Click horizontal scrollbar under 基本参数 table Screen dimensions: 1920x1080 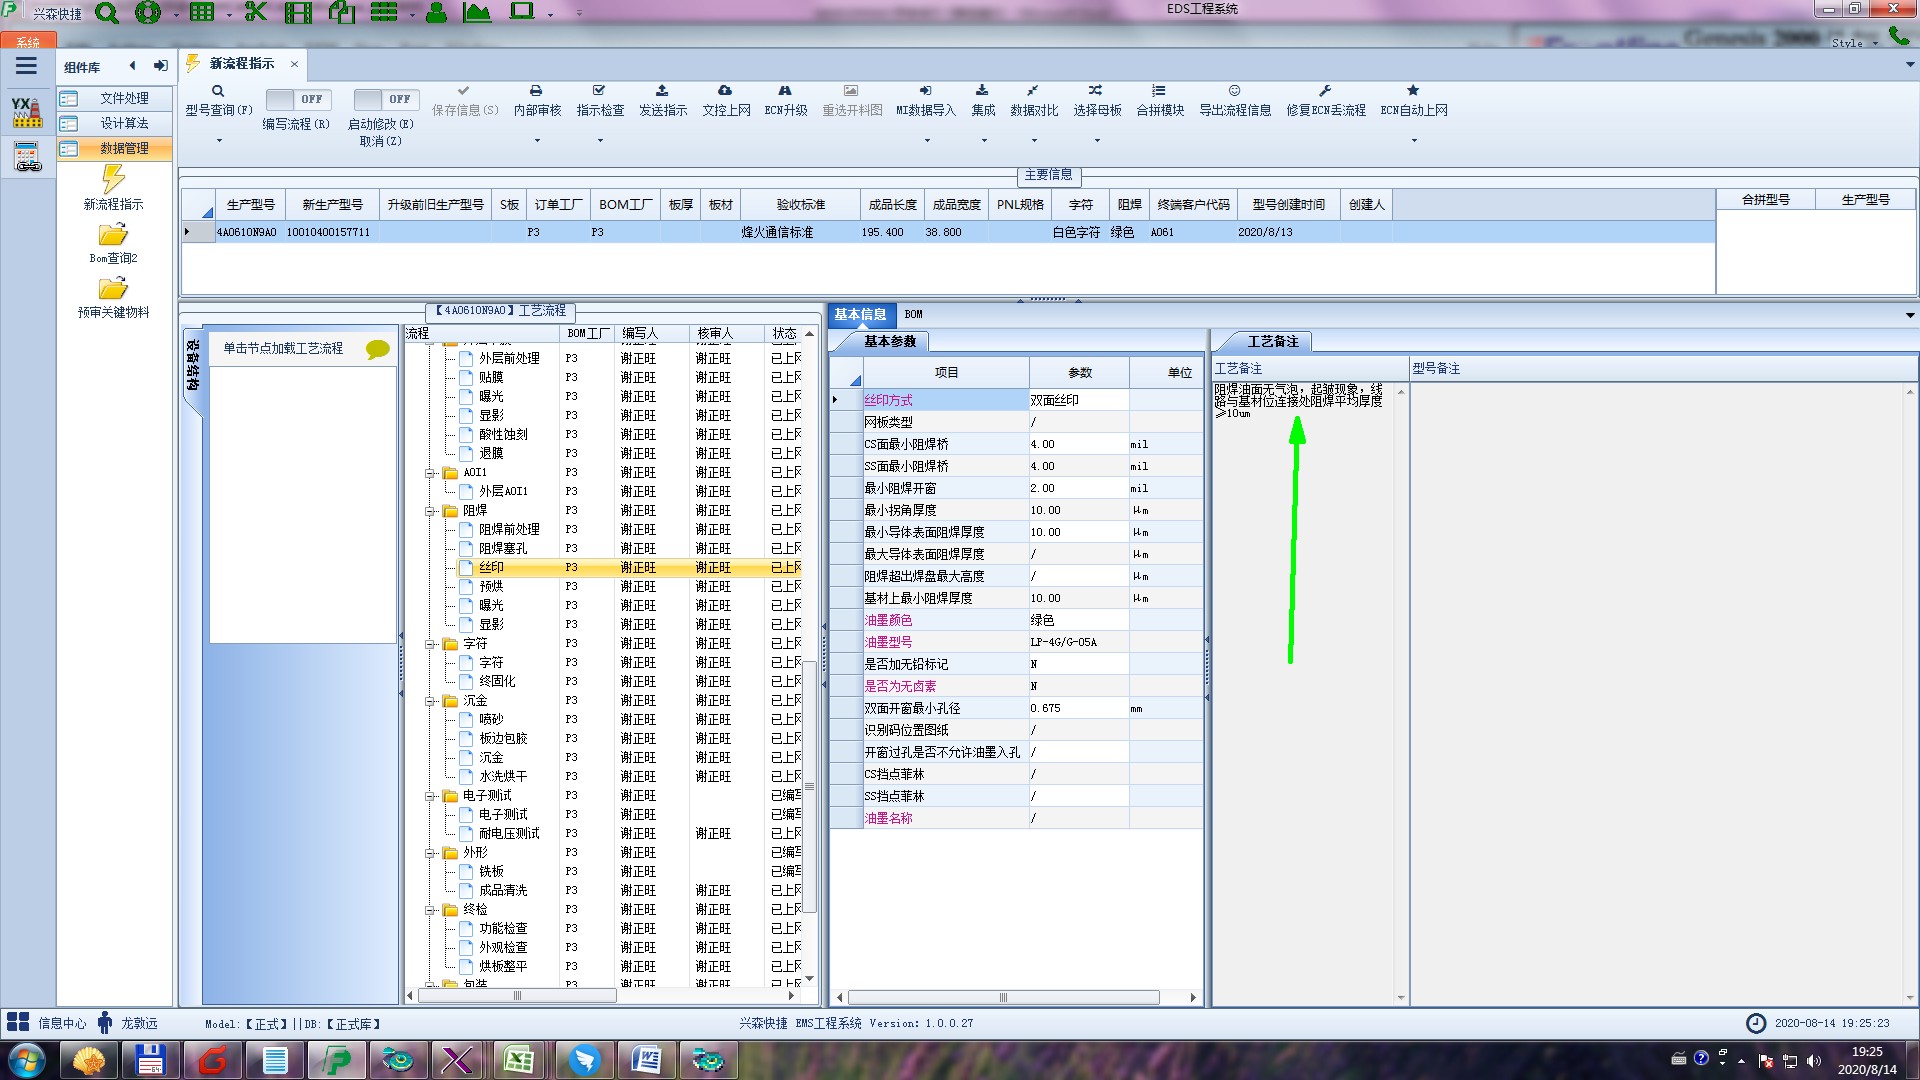(1003, 997)
